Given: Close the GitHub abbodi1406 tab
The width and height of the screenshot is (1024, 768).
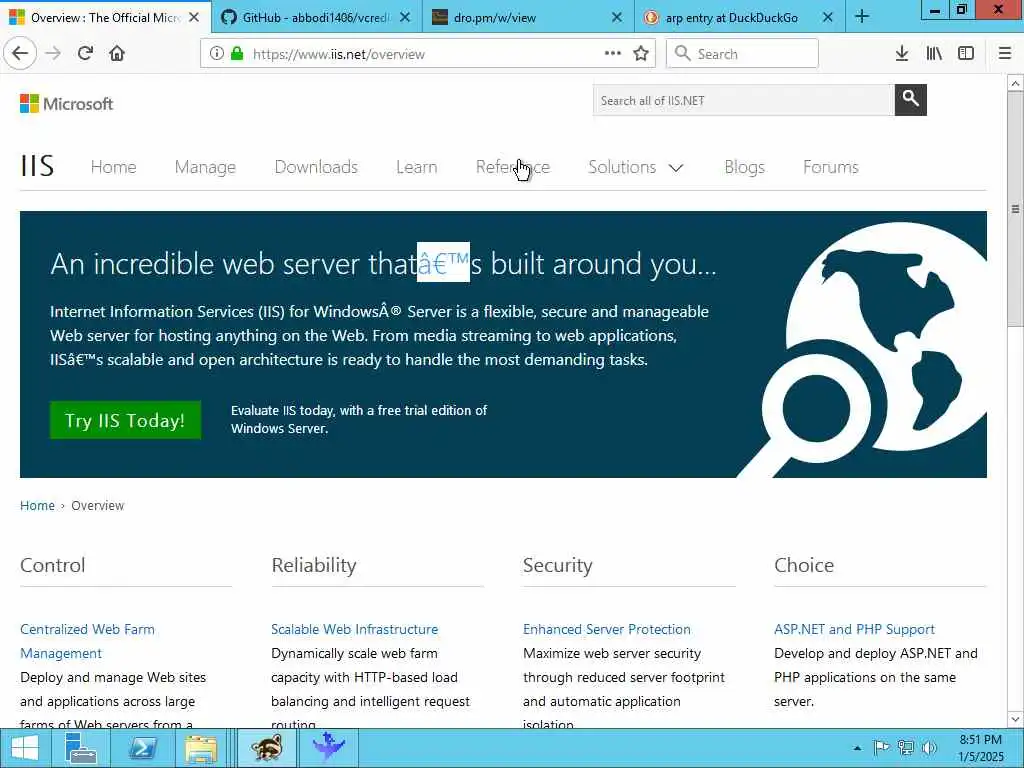Looking at the screenshot, I should (405, 18).
